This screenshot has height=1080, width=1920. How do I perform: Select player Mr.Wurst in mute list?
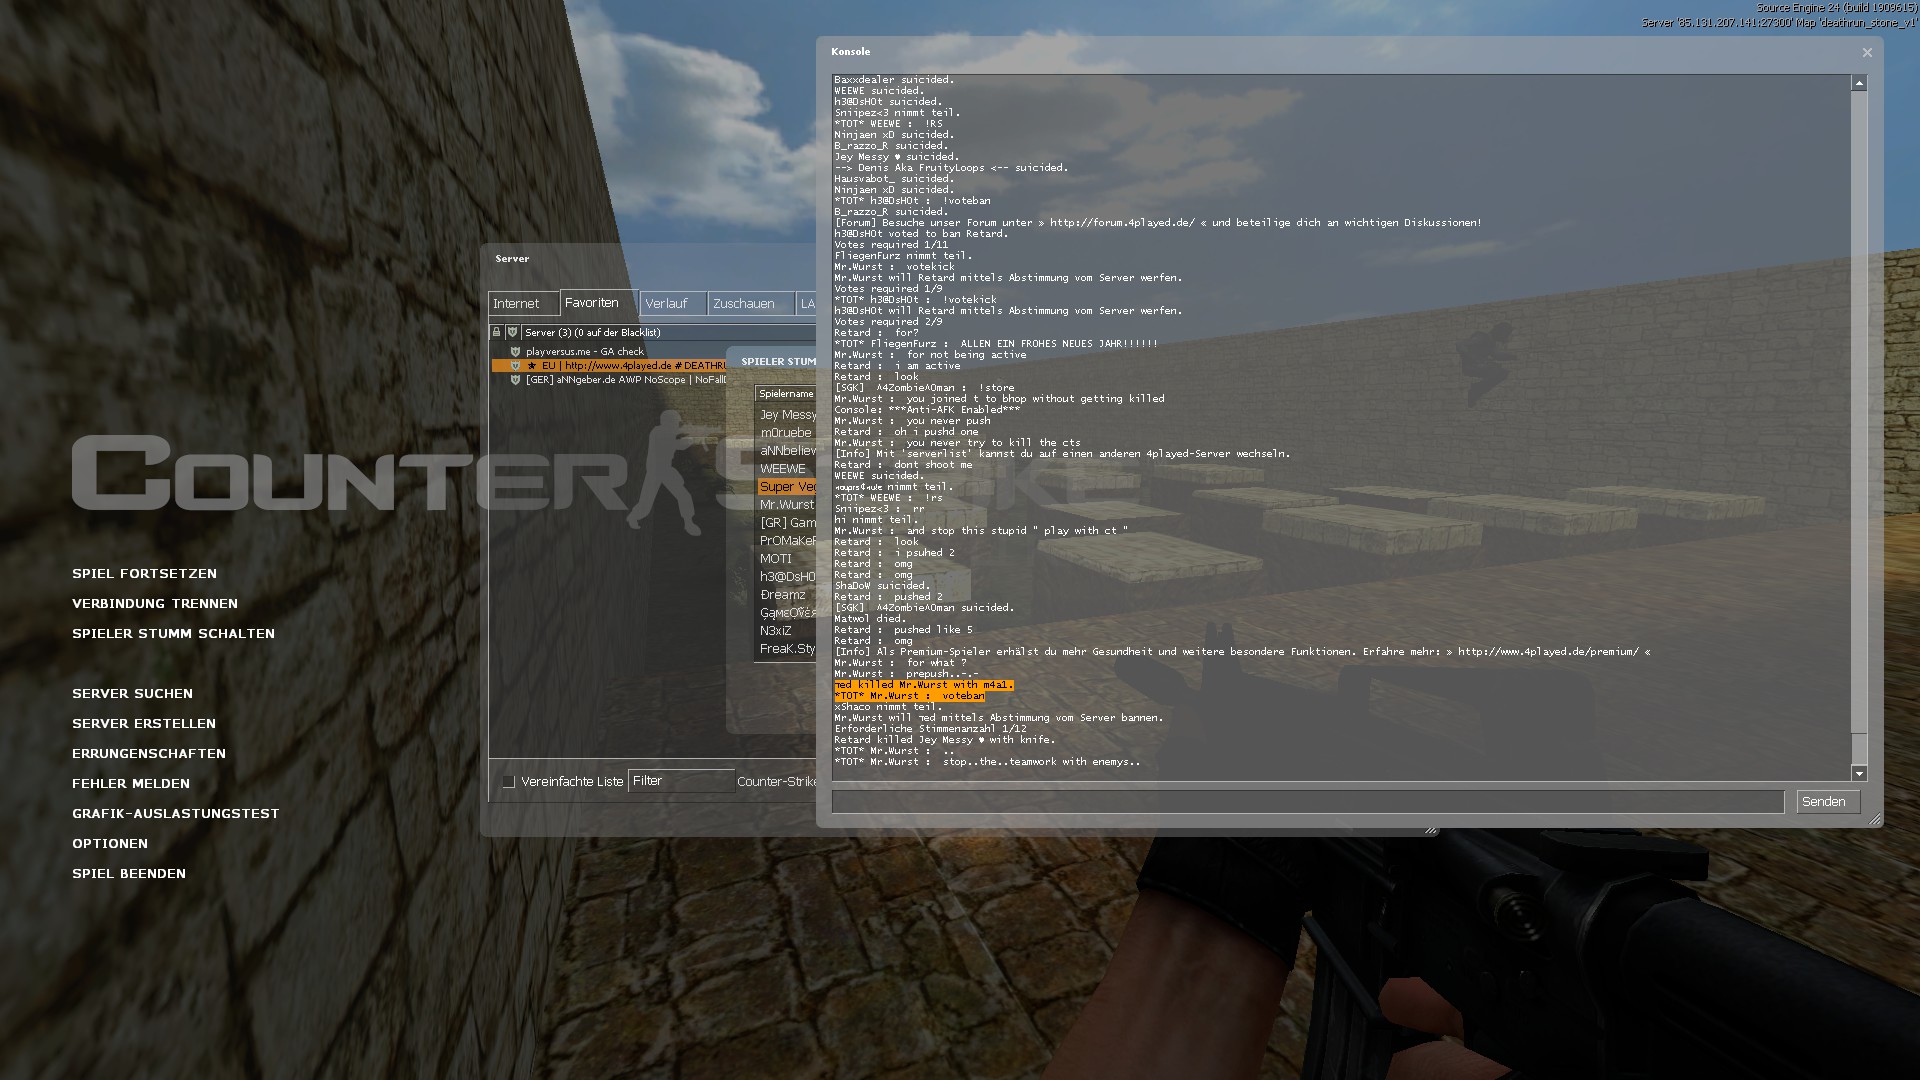(787, 505)
